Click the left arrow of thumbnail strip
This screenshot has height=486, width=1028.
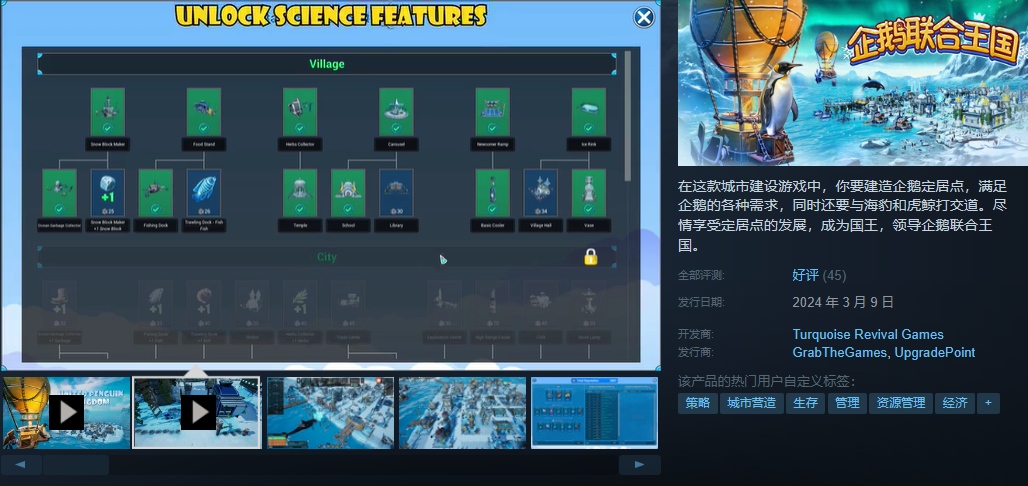(x=21, y=465)
